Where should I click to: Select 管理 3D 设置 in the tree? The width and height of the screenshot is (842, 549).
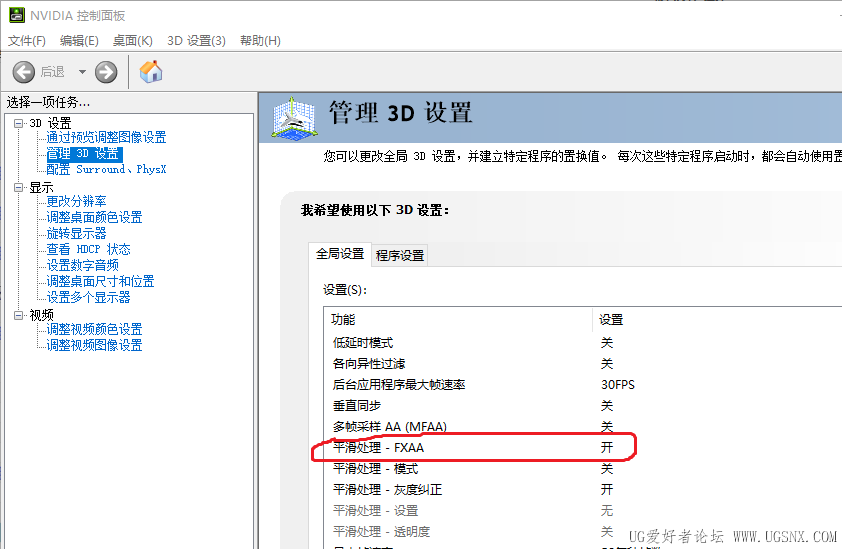click(x=84, y=154)
